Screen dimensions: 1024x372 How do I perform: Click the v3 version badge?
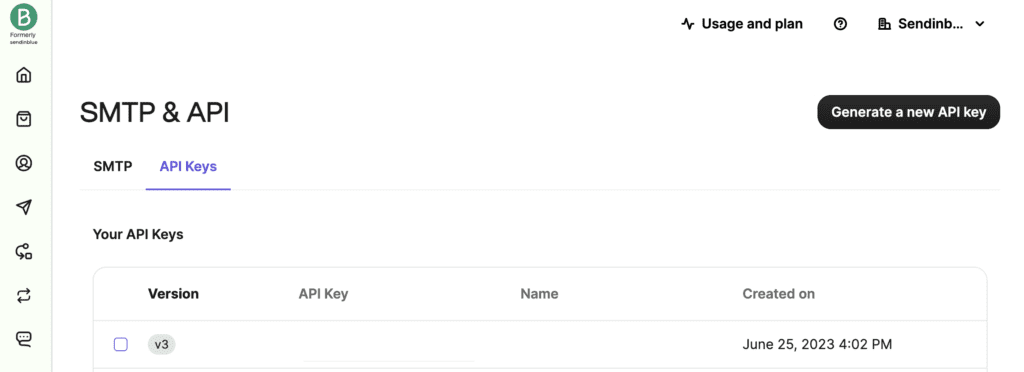[x=161, y=344]
